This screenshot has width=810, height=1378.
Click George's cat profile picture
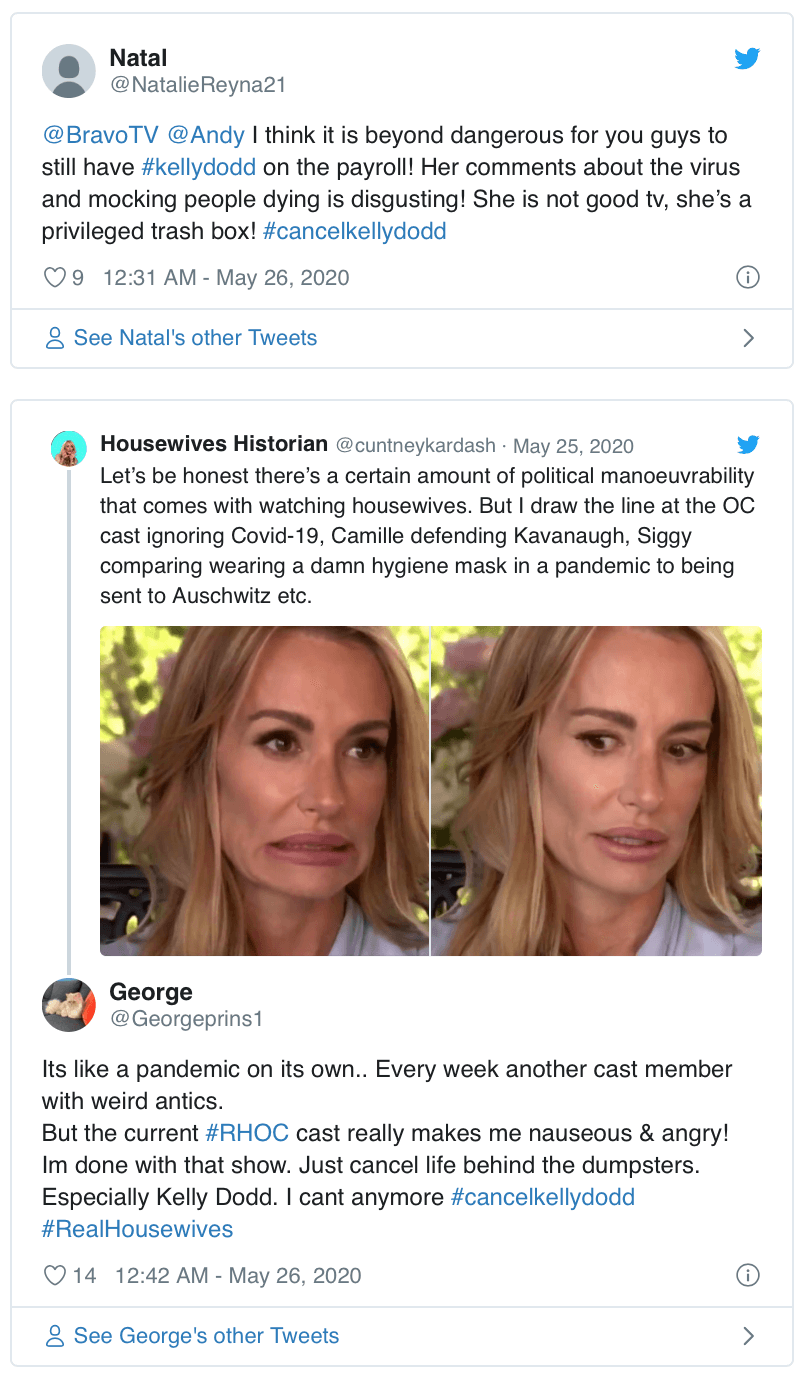pyautogui.click(x=69, y=1005)
